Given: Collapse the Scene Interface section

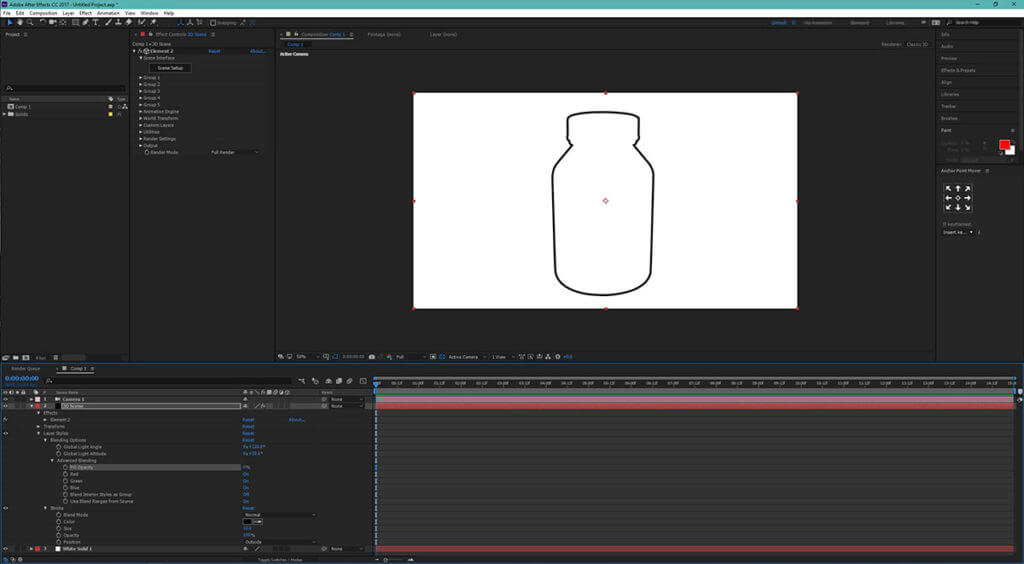Looking at the screenshot, I should (141, 58).
